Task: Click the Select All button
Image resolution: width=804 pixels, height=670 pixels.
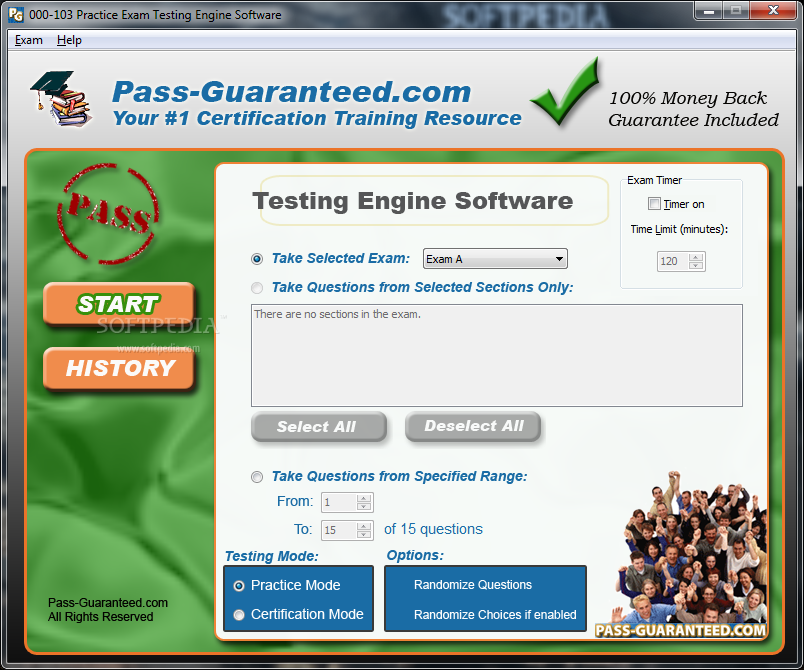Action: coord(318,426)
